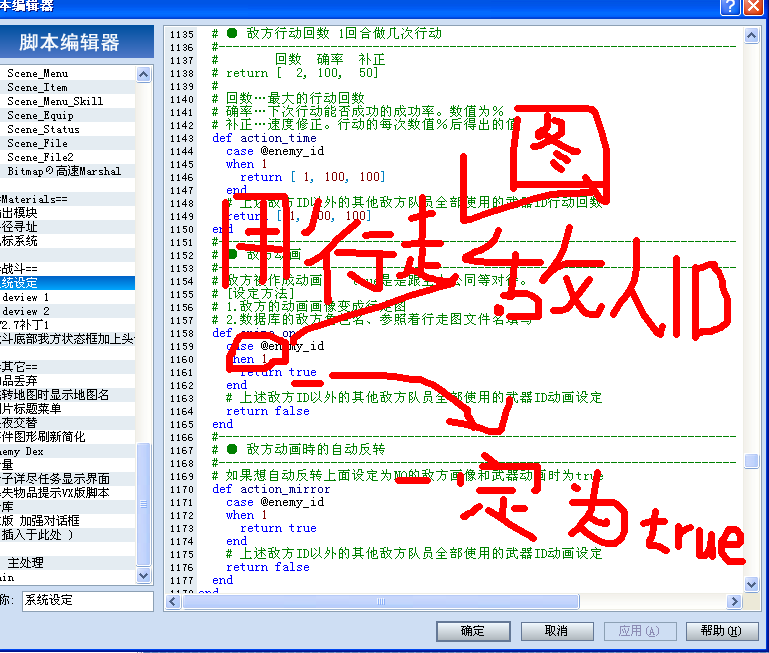
Task: Click the 帮助(H) button
Action: (x=721, y=631)
